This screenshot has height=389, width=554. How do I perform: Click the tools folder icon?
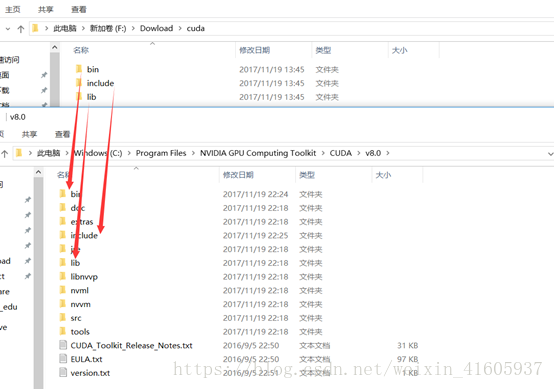63,331
